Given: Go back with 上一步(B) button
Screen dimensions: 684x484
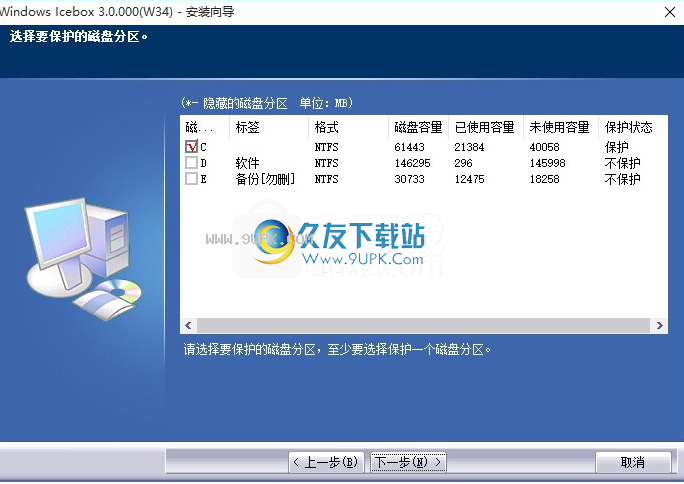Looking at the screenshot, I should 326,462.
